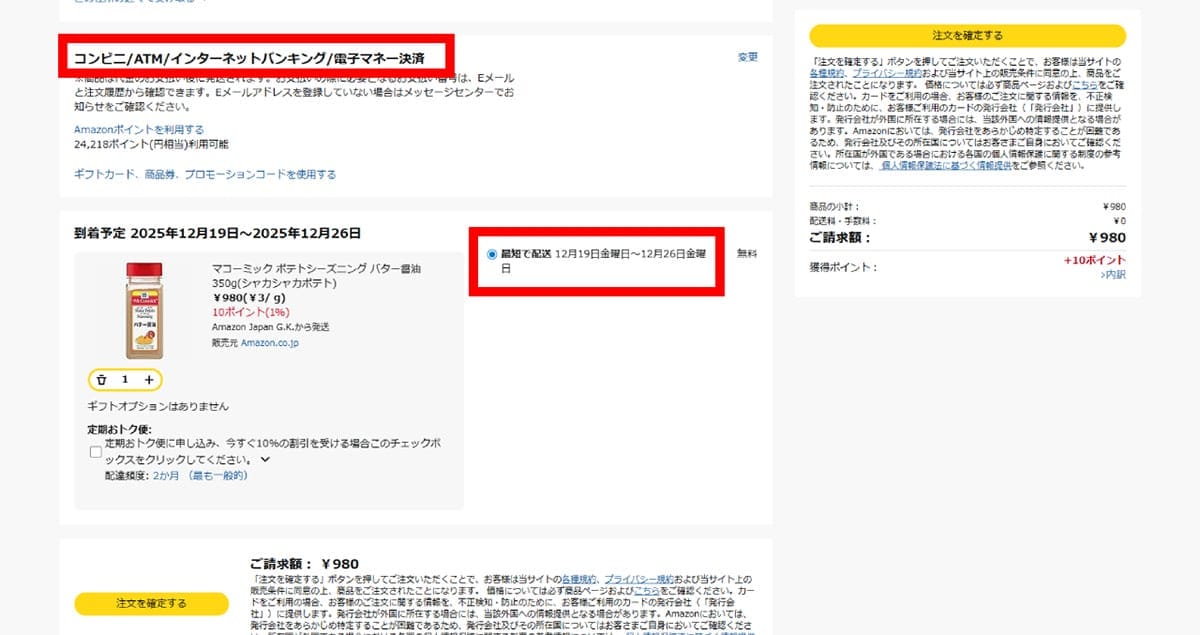The width and height of the screenshot is (1200, 635).
Task: Open the 配達頻度 2か月 frequency selector
Action: point(163,476)
